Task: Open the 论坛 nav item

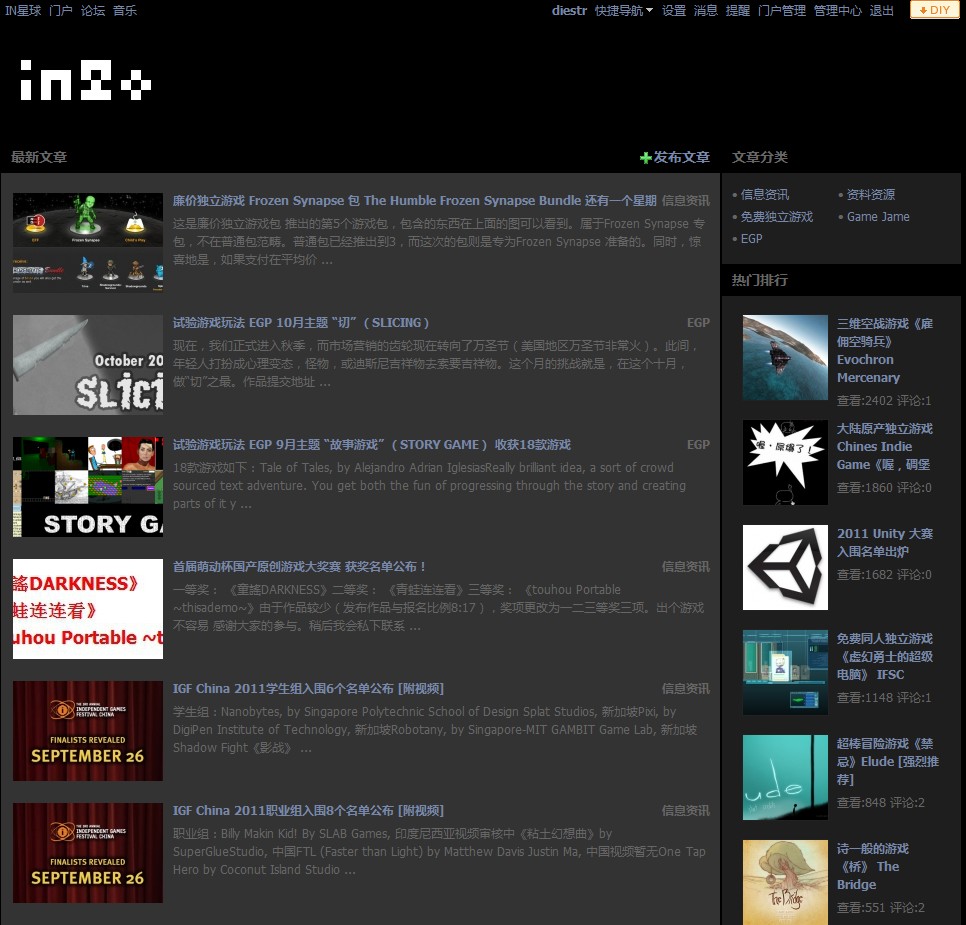Action: (x=93, y=10)
